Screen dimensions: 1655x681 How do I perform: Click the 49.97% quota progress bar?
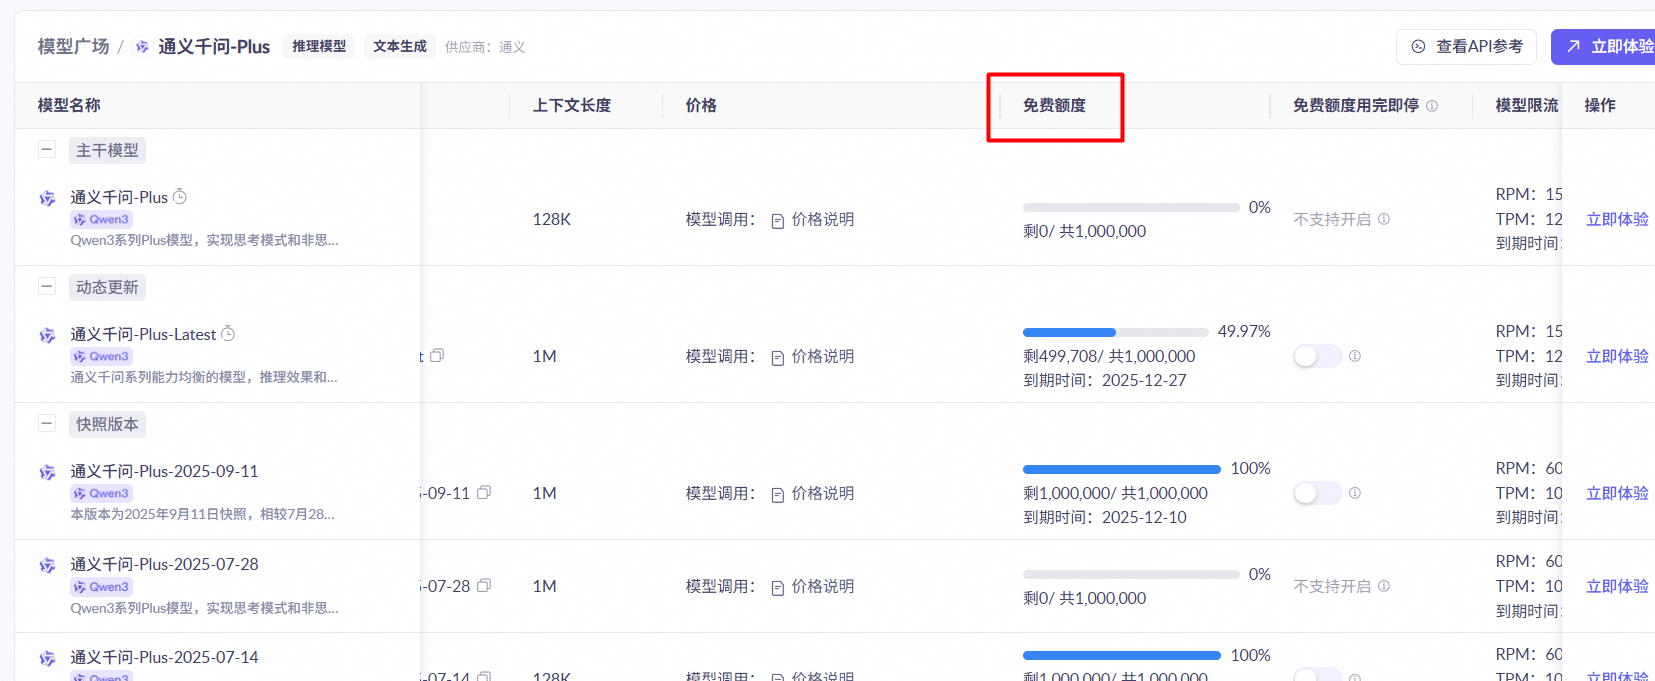(x=1115, y=332)
